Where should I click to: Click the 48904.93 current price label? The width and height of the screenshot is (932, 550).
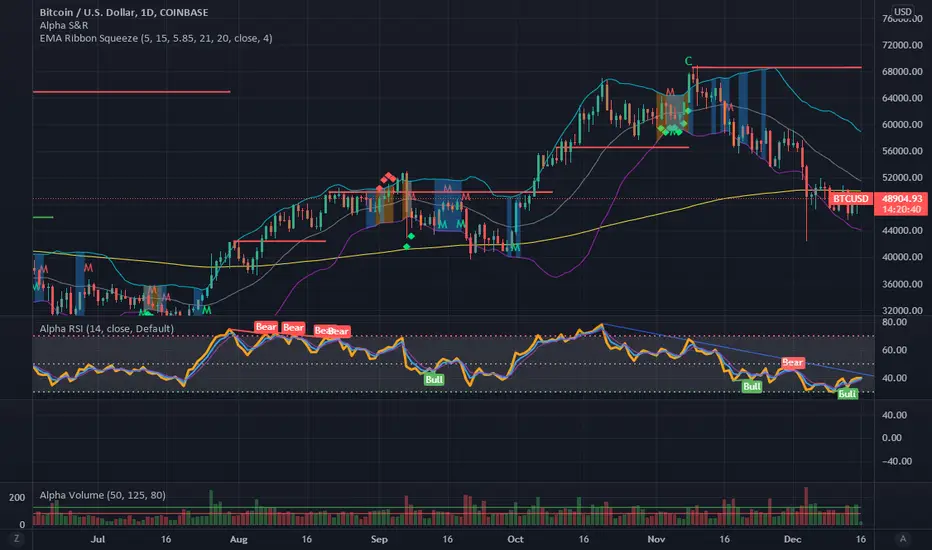(x=902, y=199)
